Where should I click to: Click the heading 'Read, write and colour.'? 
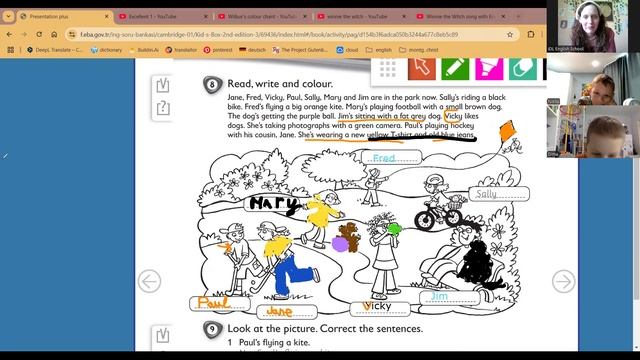pyautogui.click(x=280, y=84)
